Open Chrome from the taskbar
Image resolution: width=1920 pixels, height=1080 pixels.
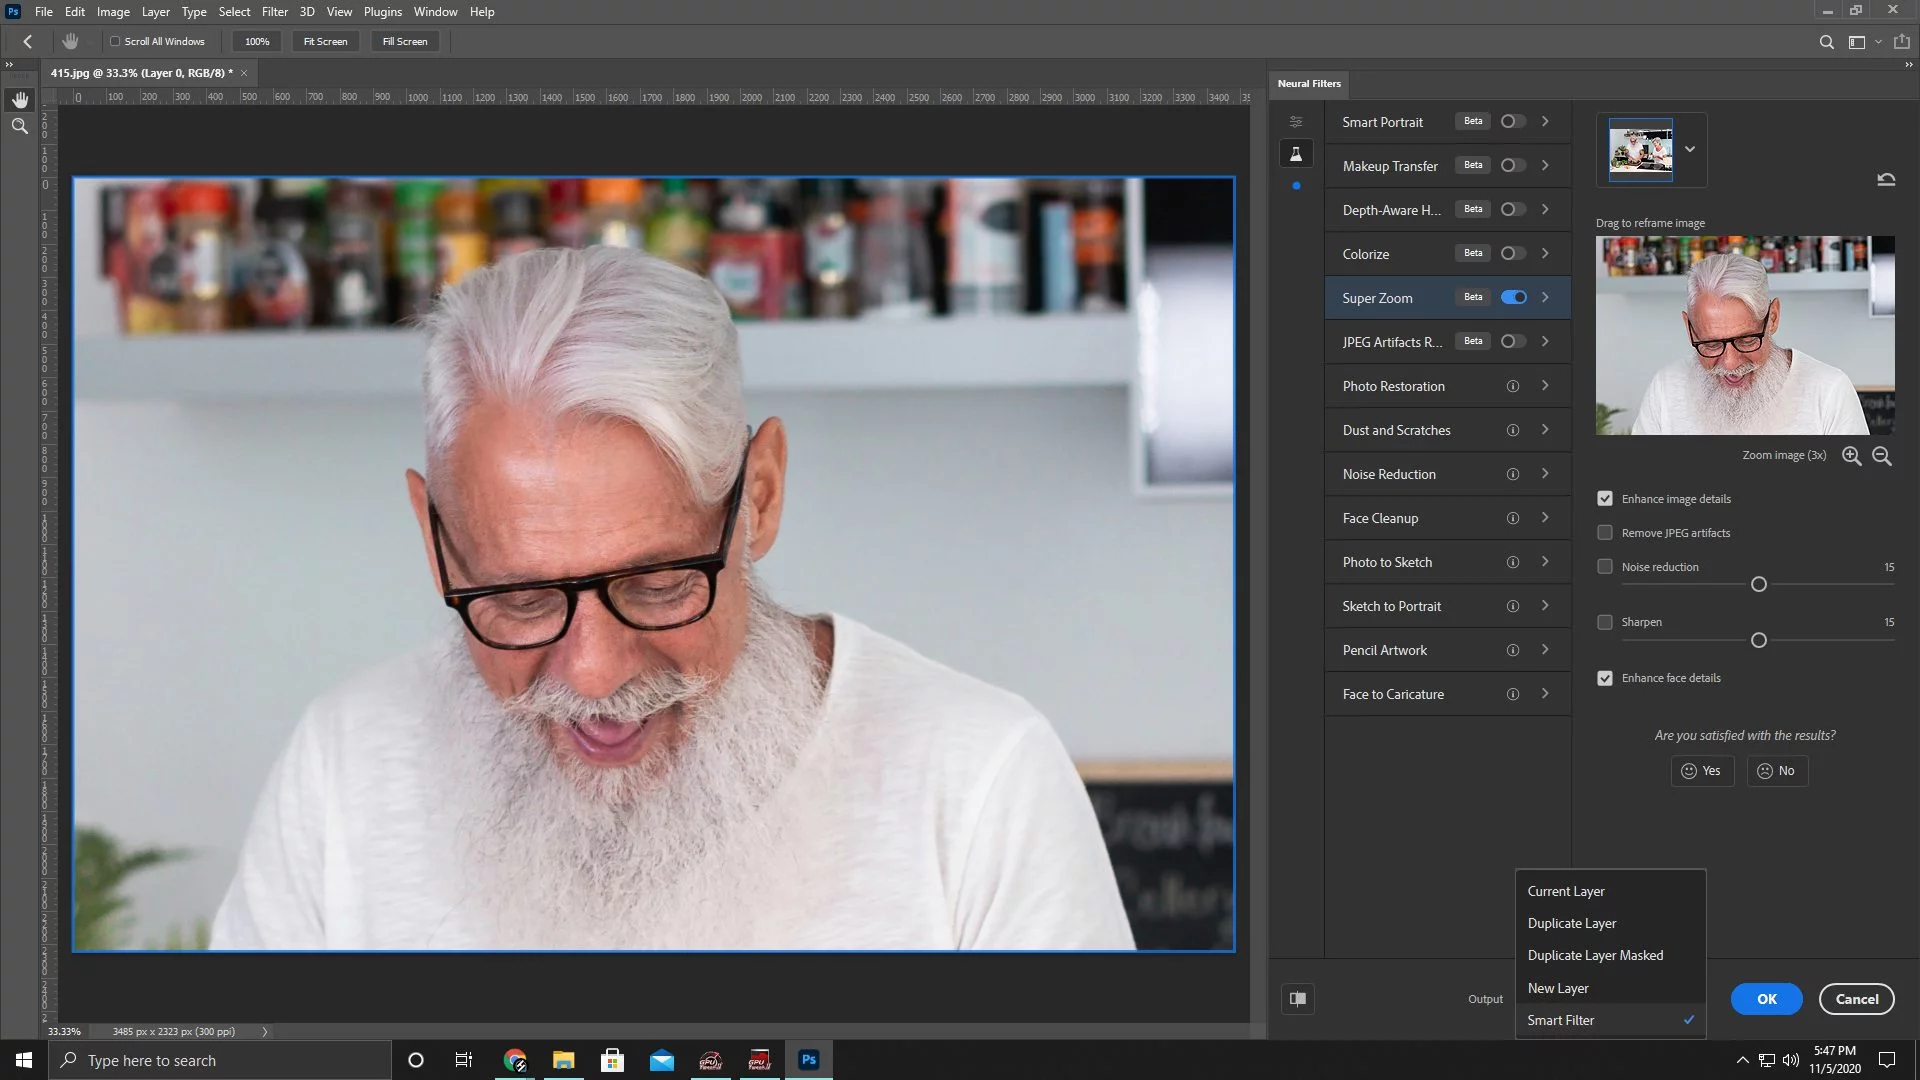click(515, 1060)
